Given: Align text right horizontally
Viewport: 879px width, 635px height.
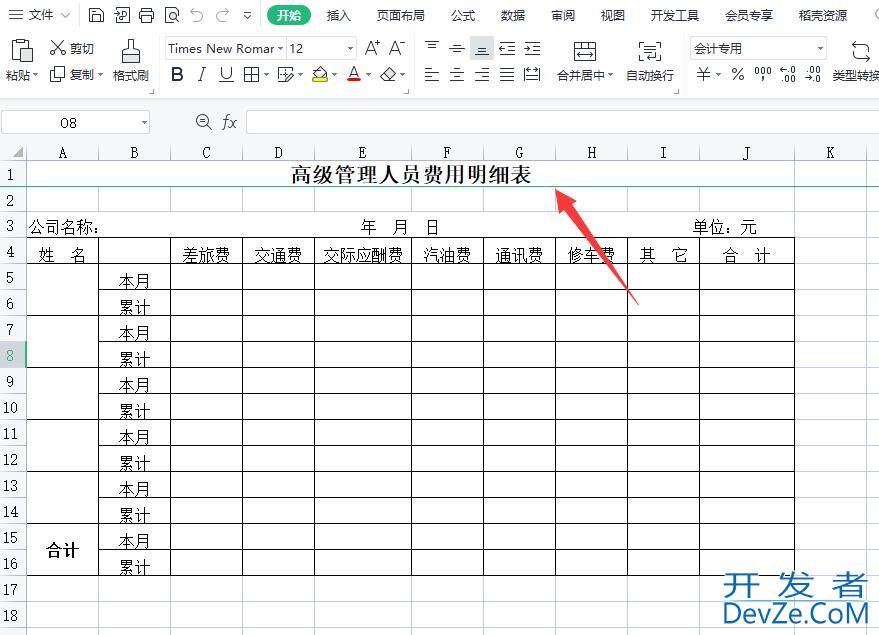Looking at the screenshot, I should point(482,74).
